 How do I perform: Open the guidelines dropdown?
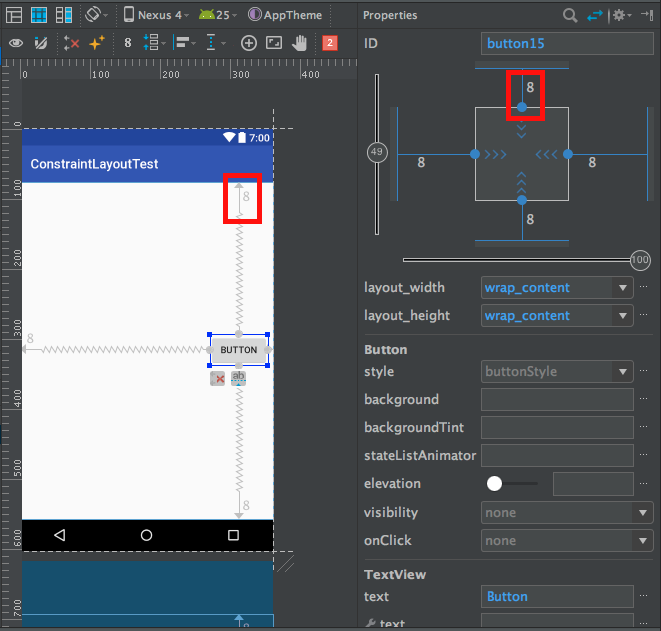[x=216, y=43]
